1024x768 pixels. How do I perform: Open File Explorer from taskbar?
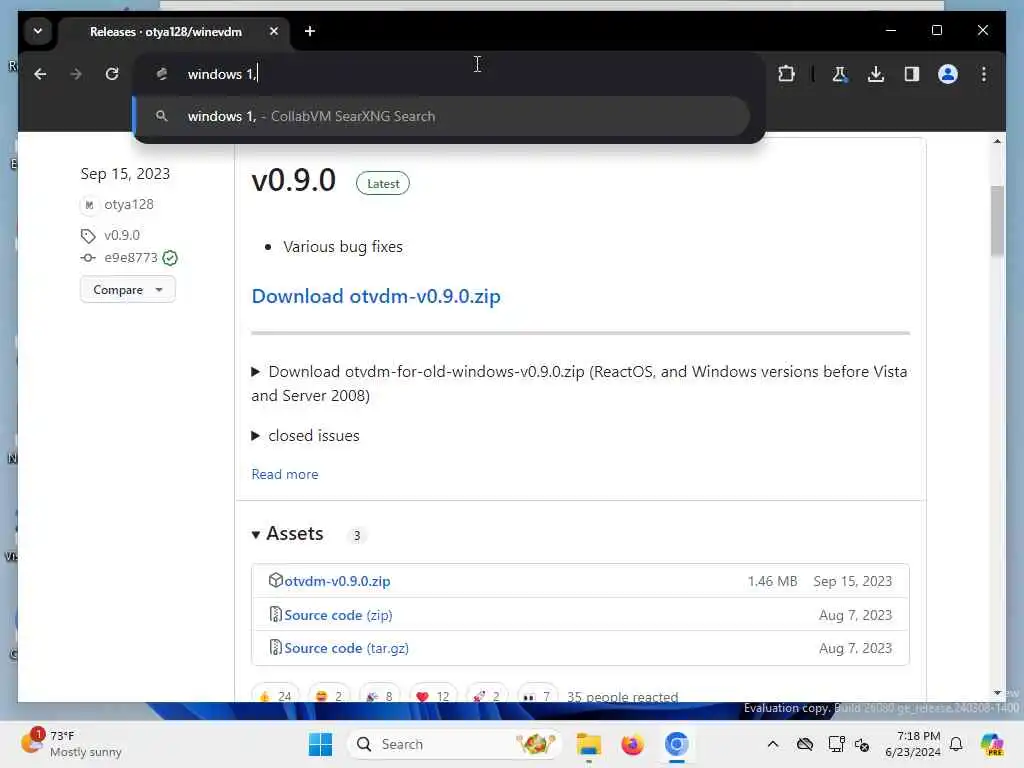coord(588,744)
